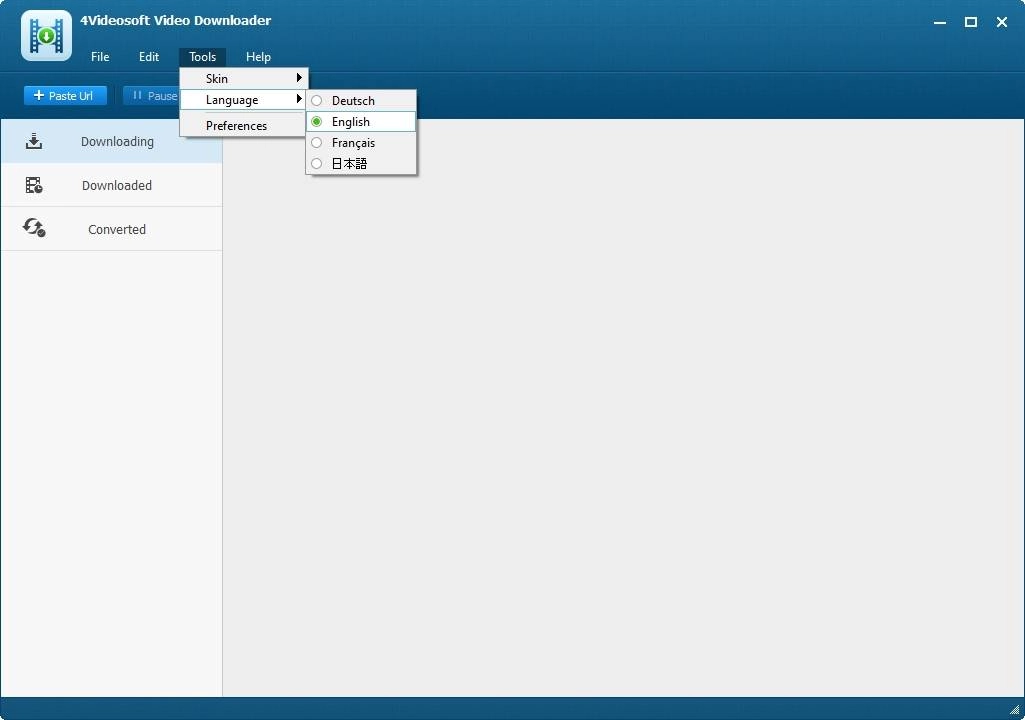Image resolution: width=1025 pixels, height=720 pixels.
Task: Open the File menu
Action: click(x=100, y=57)
